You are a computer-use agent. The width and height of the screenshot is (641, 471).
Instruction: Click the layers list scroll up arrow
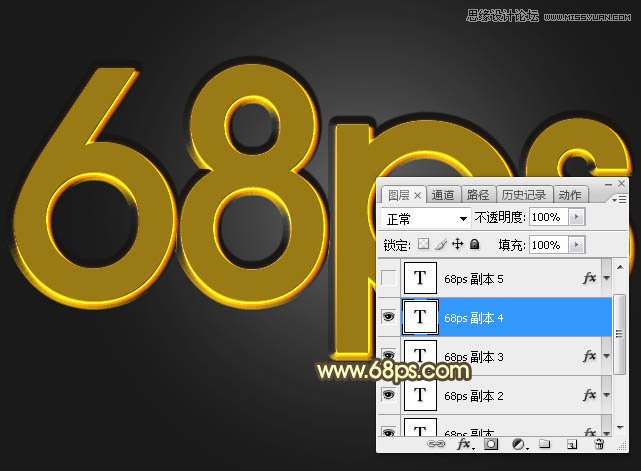click(620, 267)
